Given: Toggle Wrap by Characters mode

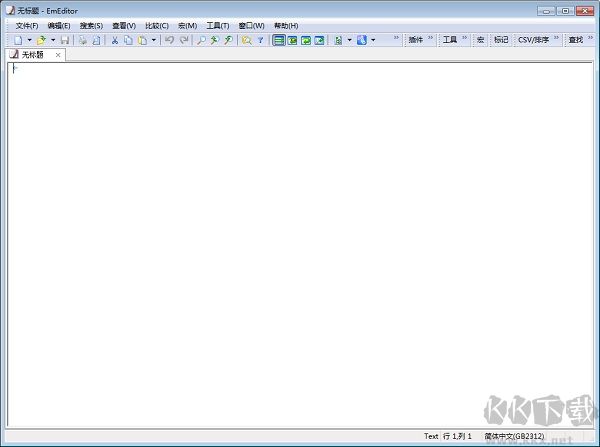Looking at the screenshot, I should (x=292, y=40).
